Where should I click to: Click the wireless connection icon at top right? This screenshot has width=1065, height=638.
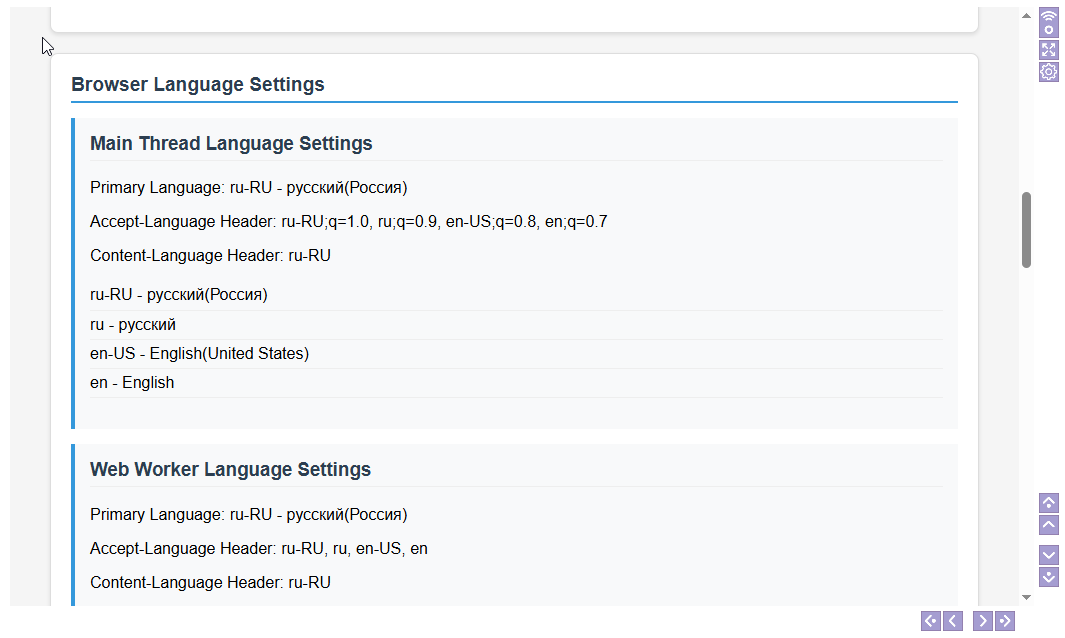tap(1049, 22)
